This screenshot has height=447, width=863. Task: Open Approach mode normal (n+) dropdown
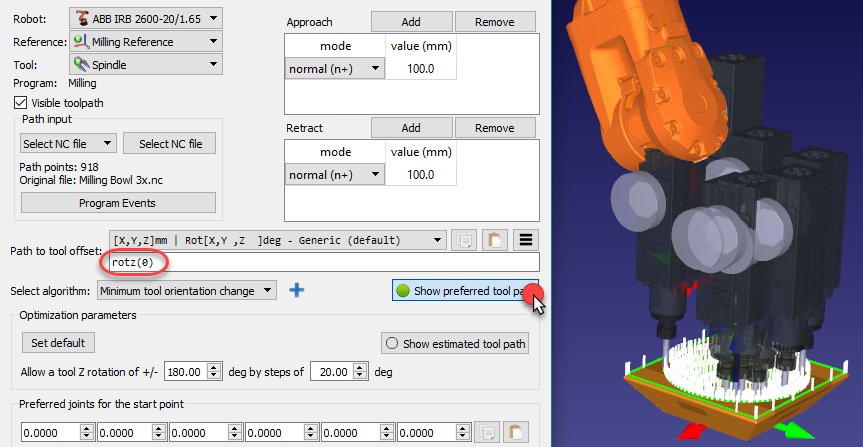335,68
